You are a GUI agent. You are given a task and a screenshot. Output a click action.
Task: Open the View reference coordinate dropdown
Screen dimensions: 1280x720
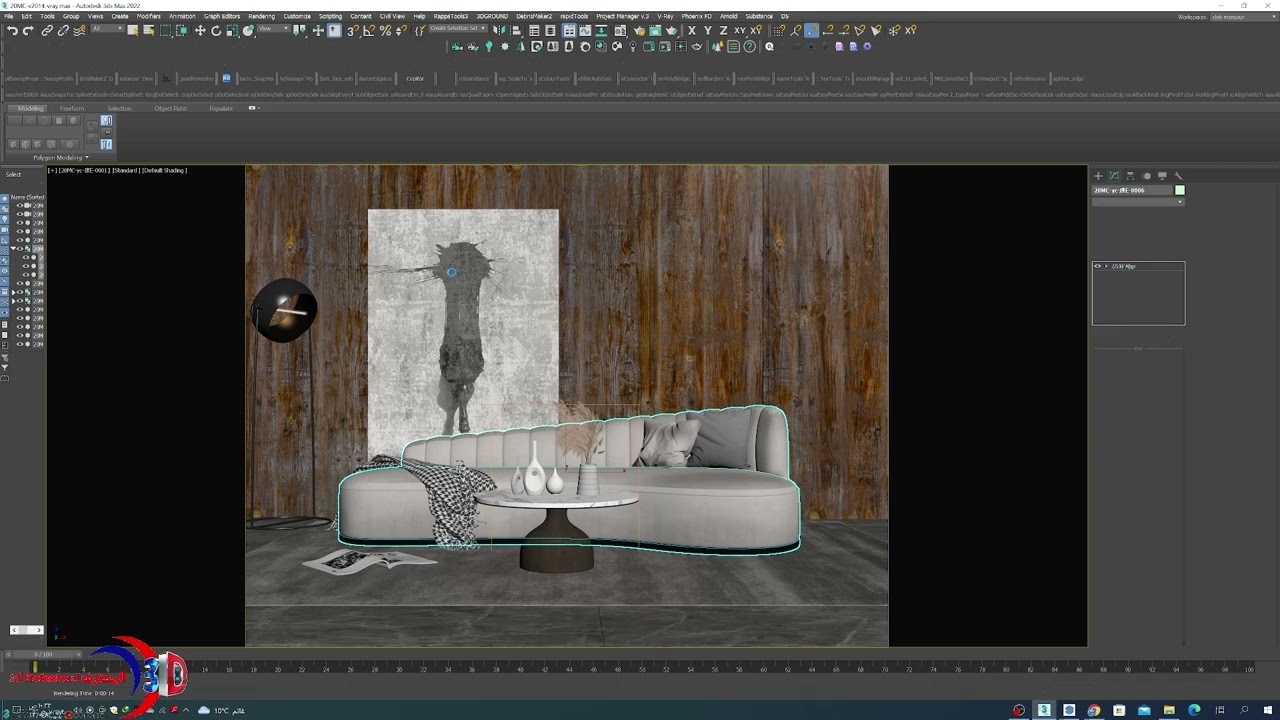273,29
